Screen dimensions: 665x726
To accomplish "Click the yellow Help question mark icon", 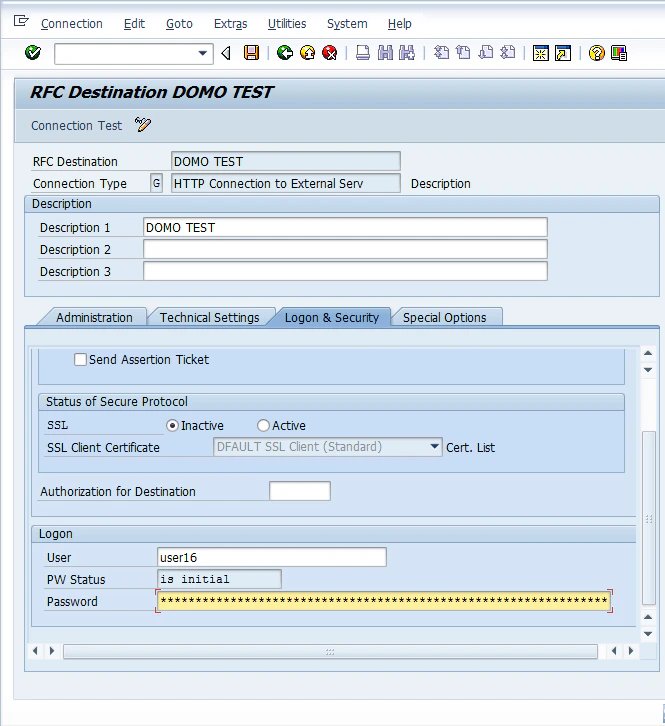I will click(596, 53).
